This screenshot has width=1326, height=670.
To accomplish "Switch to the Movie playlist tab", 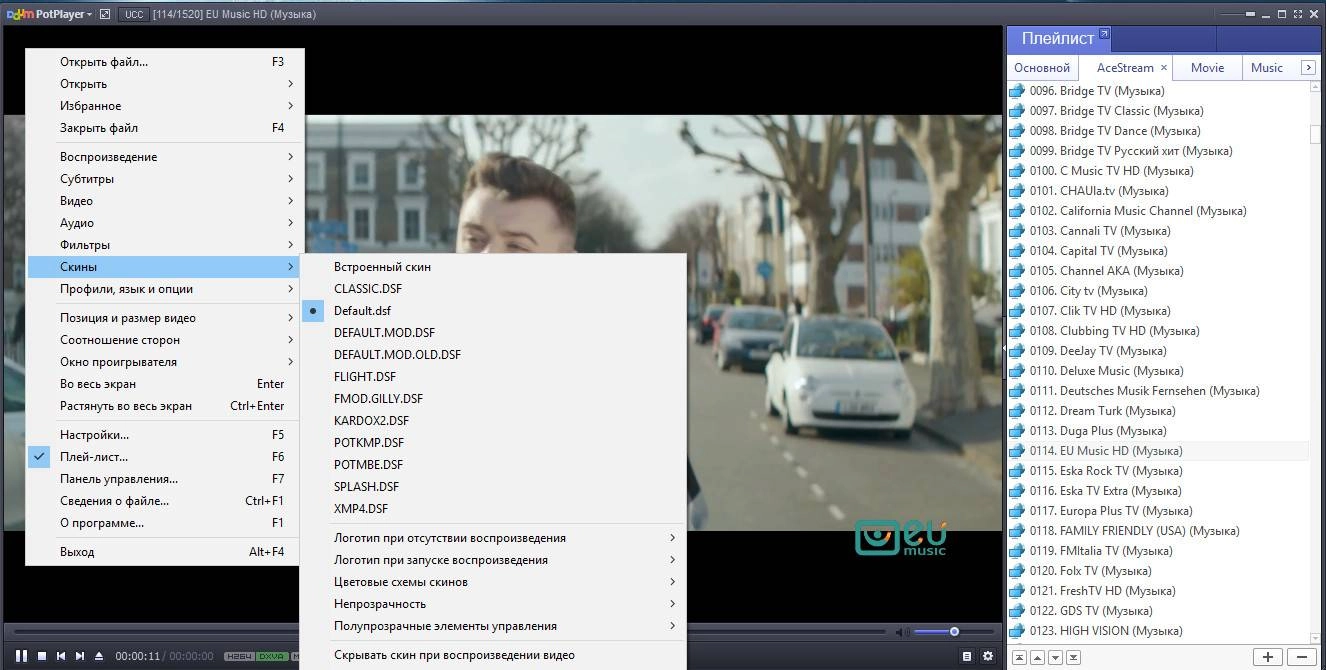I will 1207,68.
